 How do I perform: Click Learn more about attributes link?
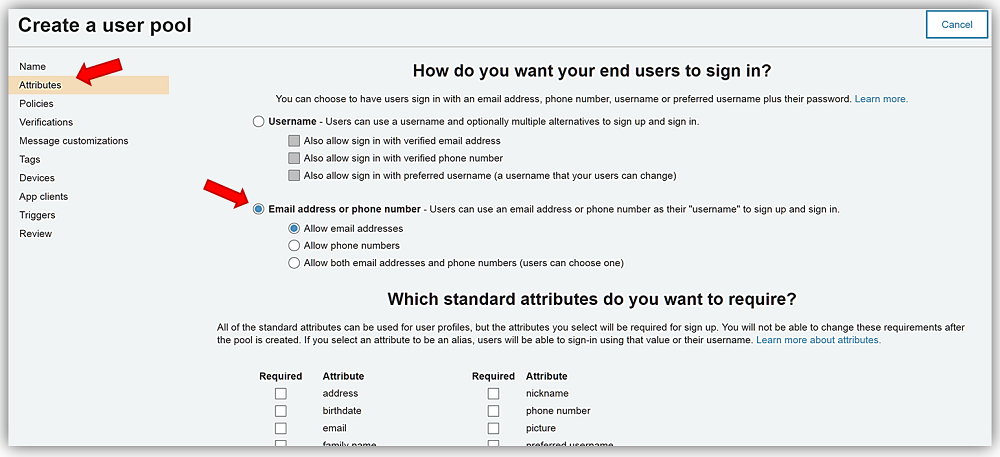[818, 340]
